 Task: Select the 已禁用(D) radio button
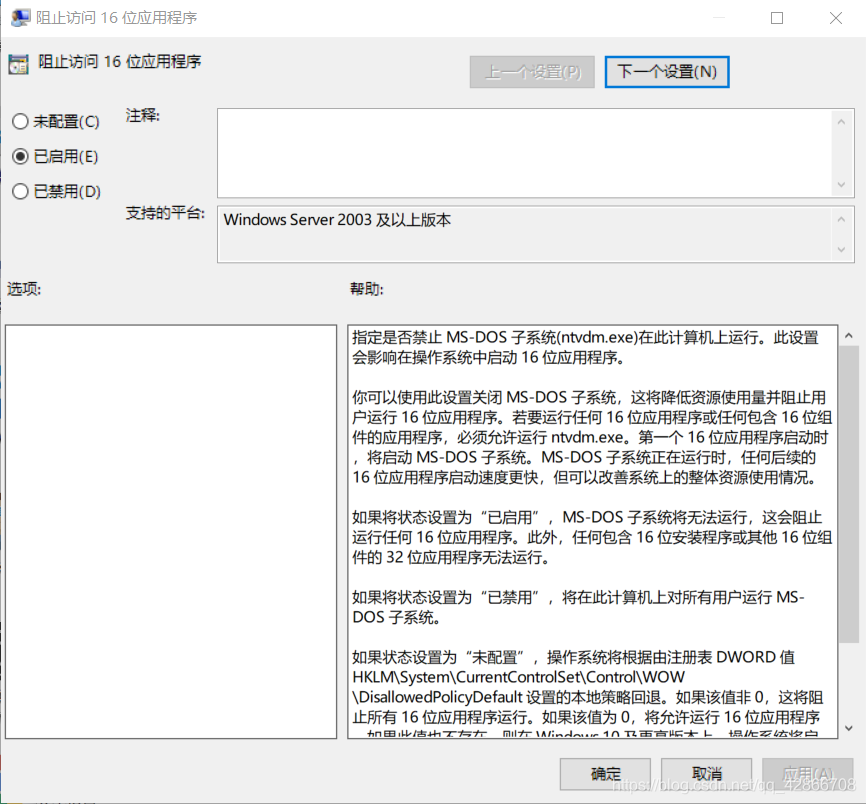(x=18, y=191)
